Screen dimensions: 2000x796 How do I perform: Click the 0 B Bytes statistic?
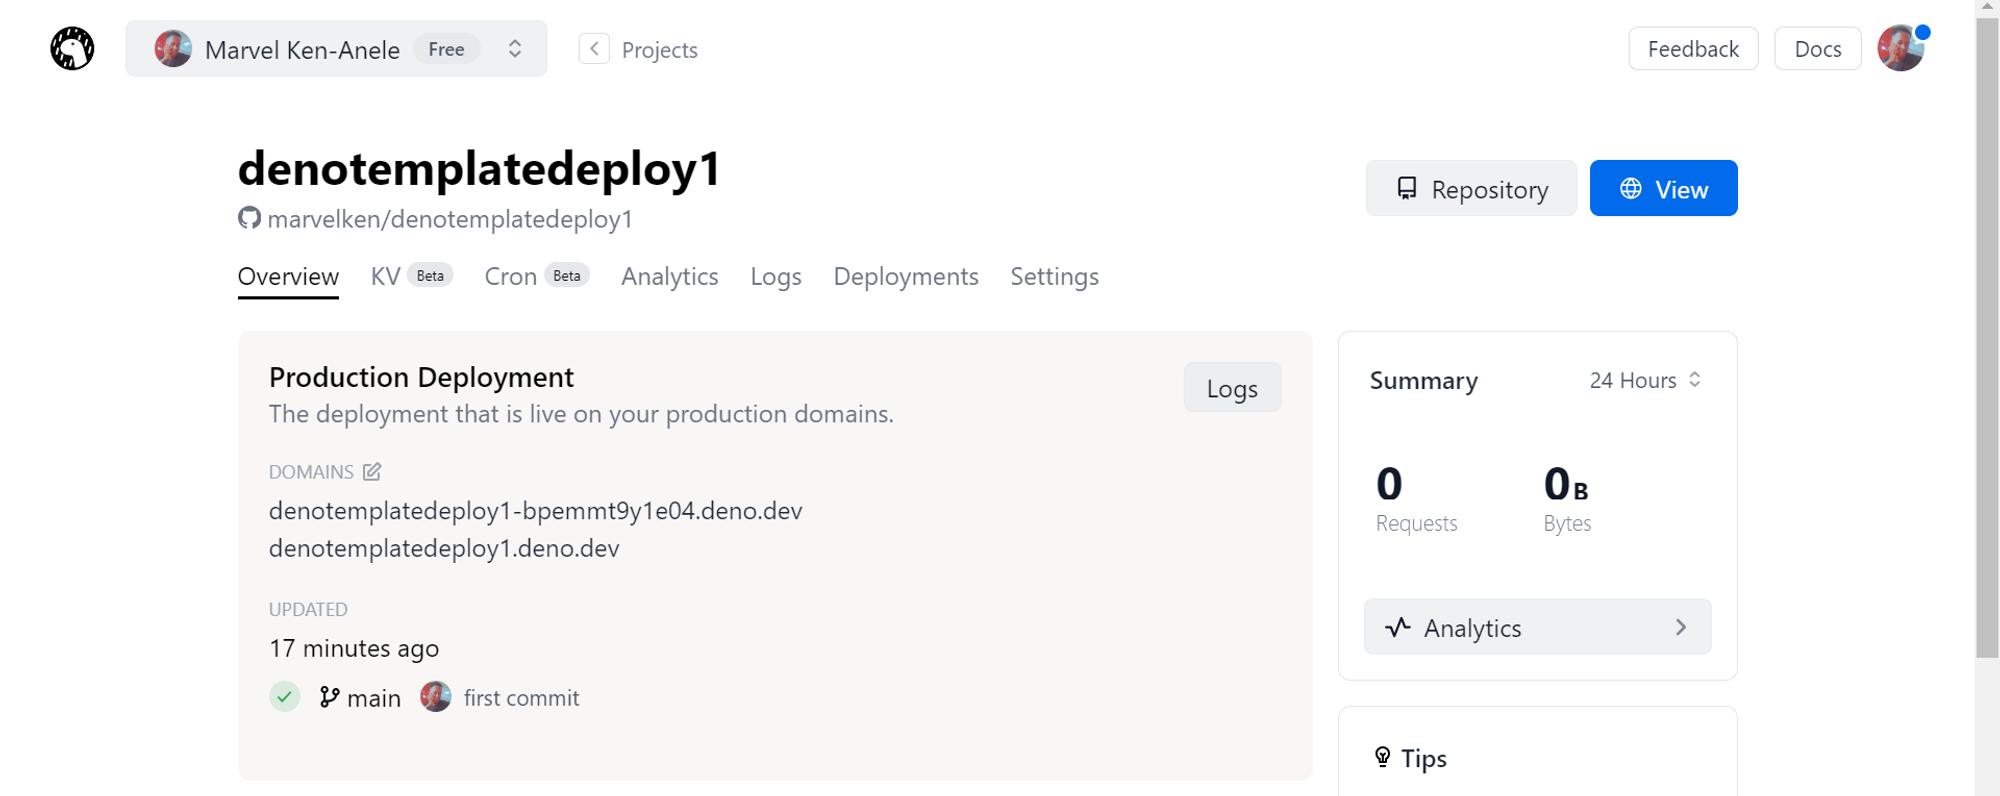click(1567, 499)
